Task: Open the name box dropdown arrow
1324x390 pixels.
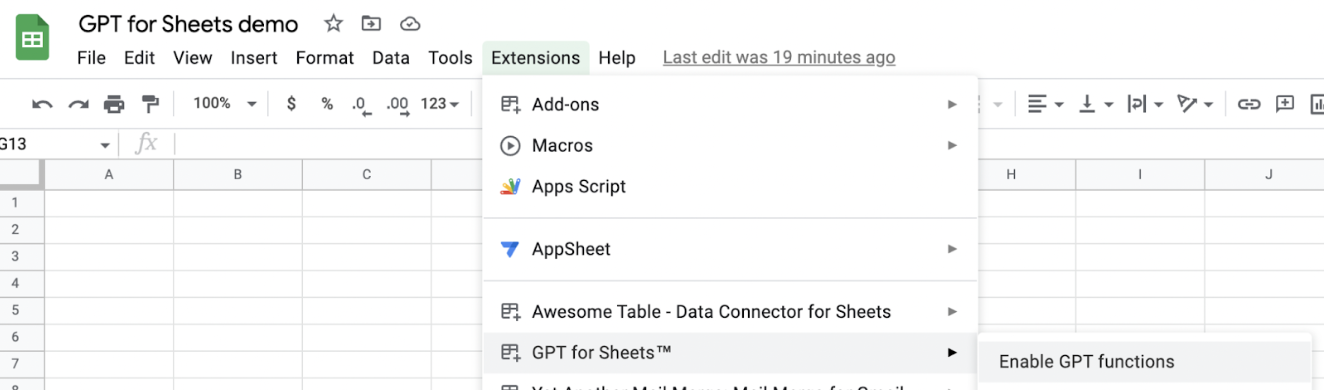Action: (105, 145)
